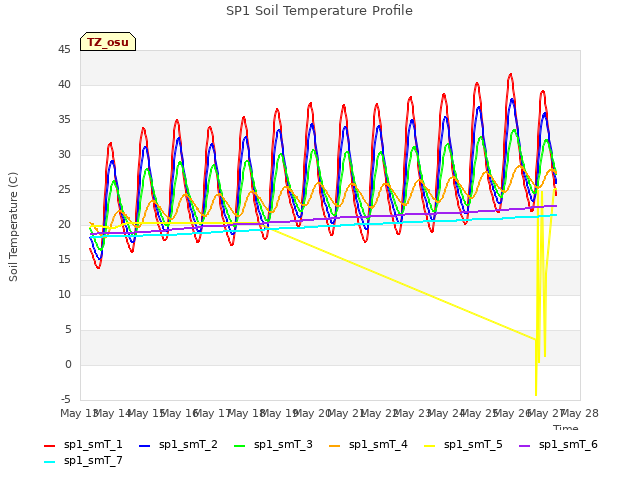The width and height of the screenshot is (640, 480).
Task: Click the TZ_osu annotation box
Action: [x=108, y=42]
